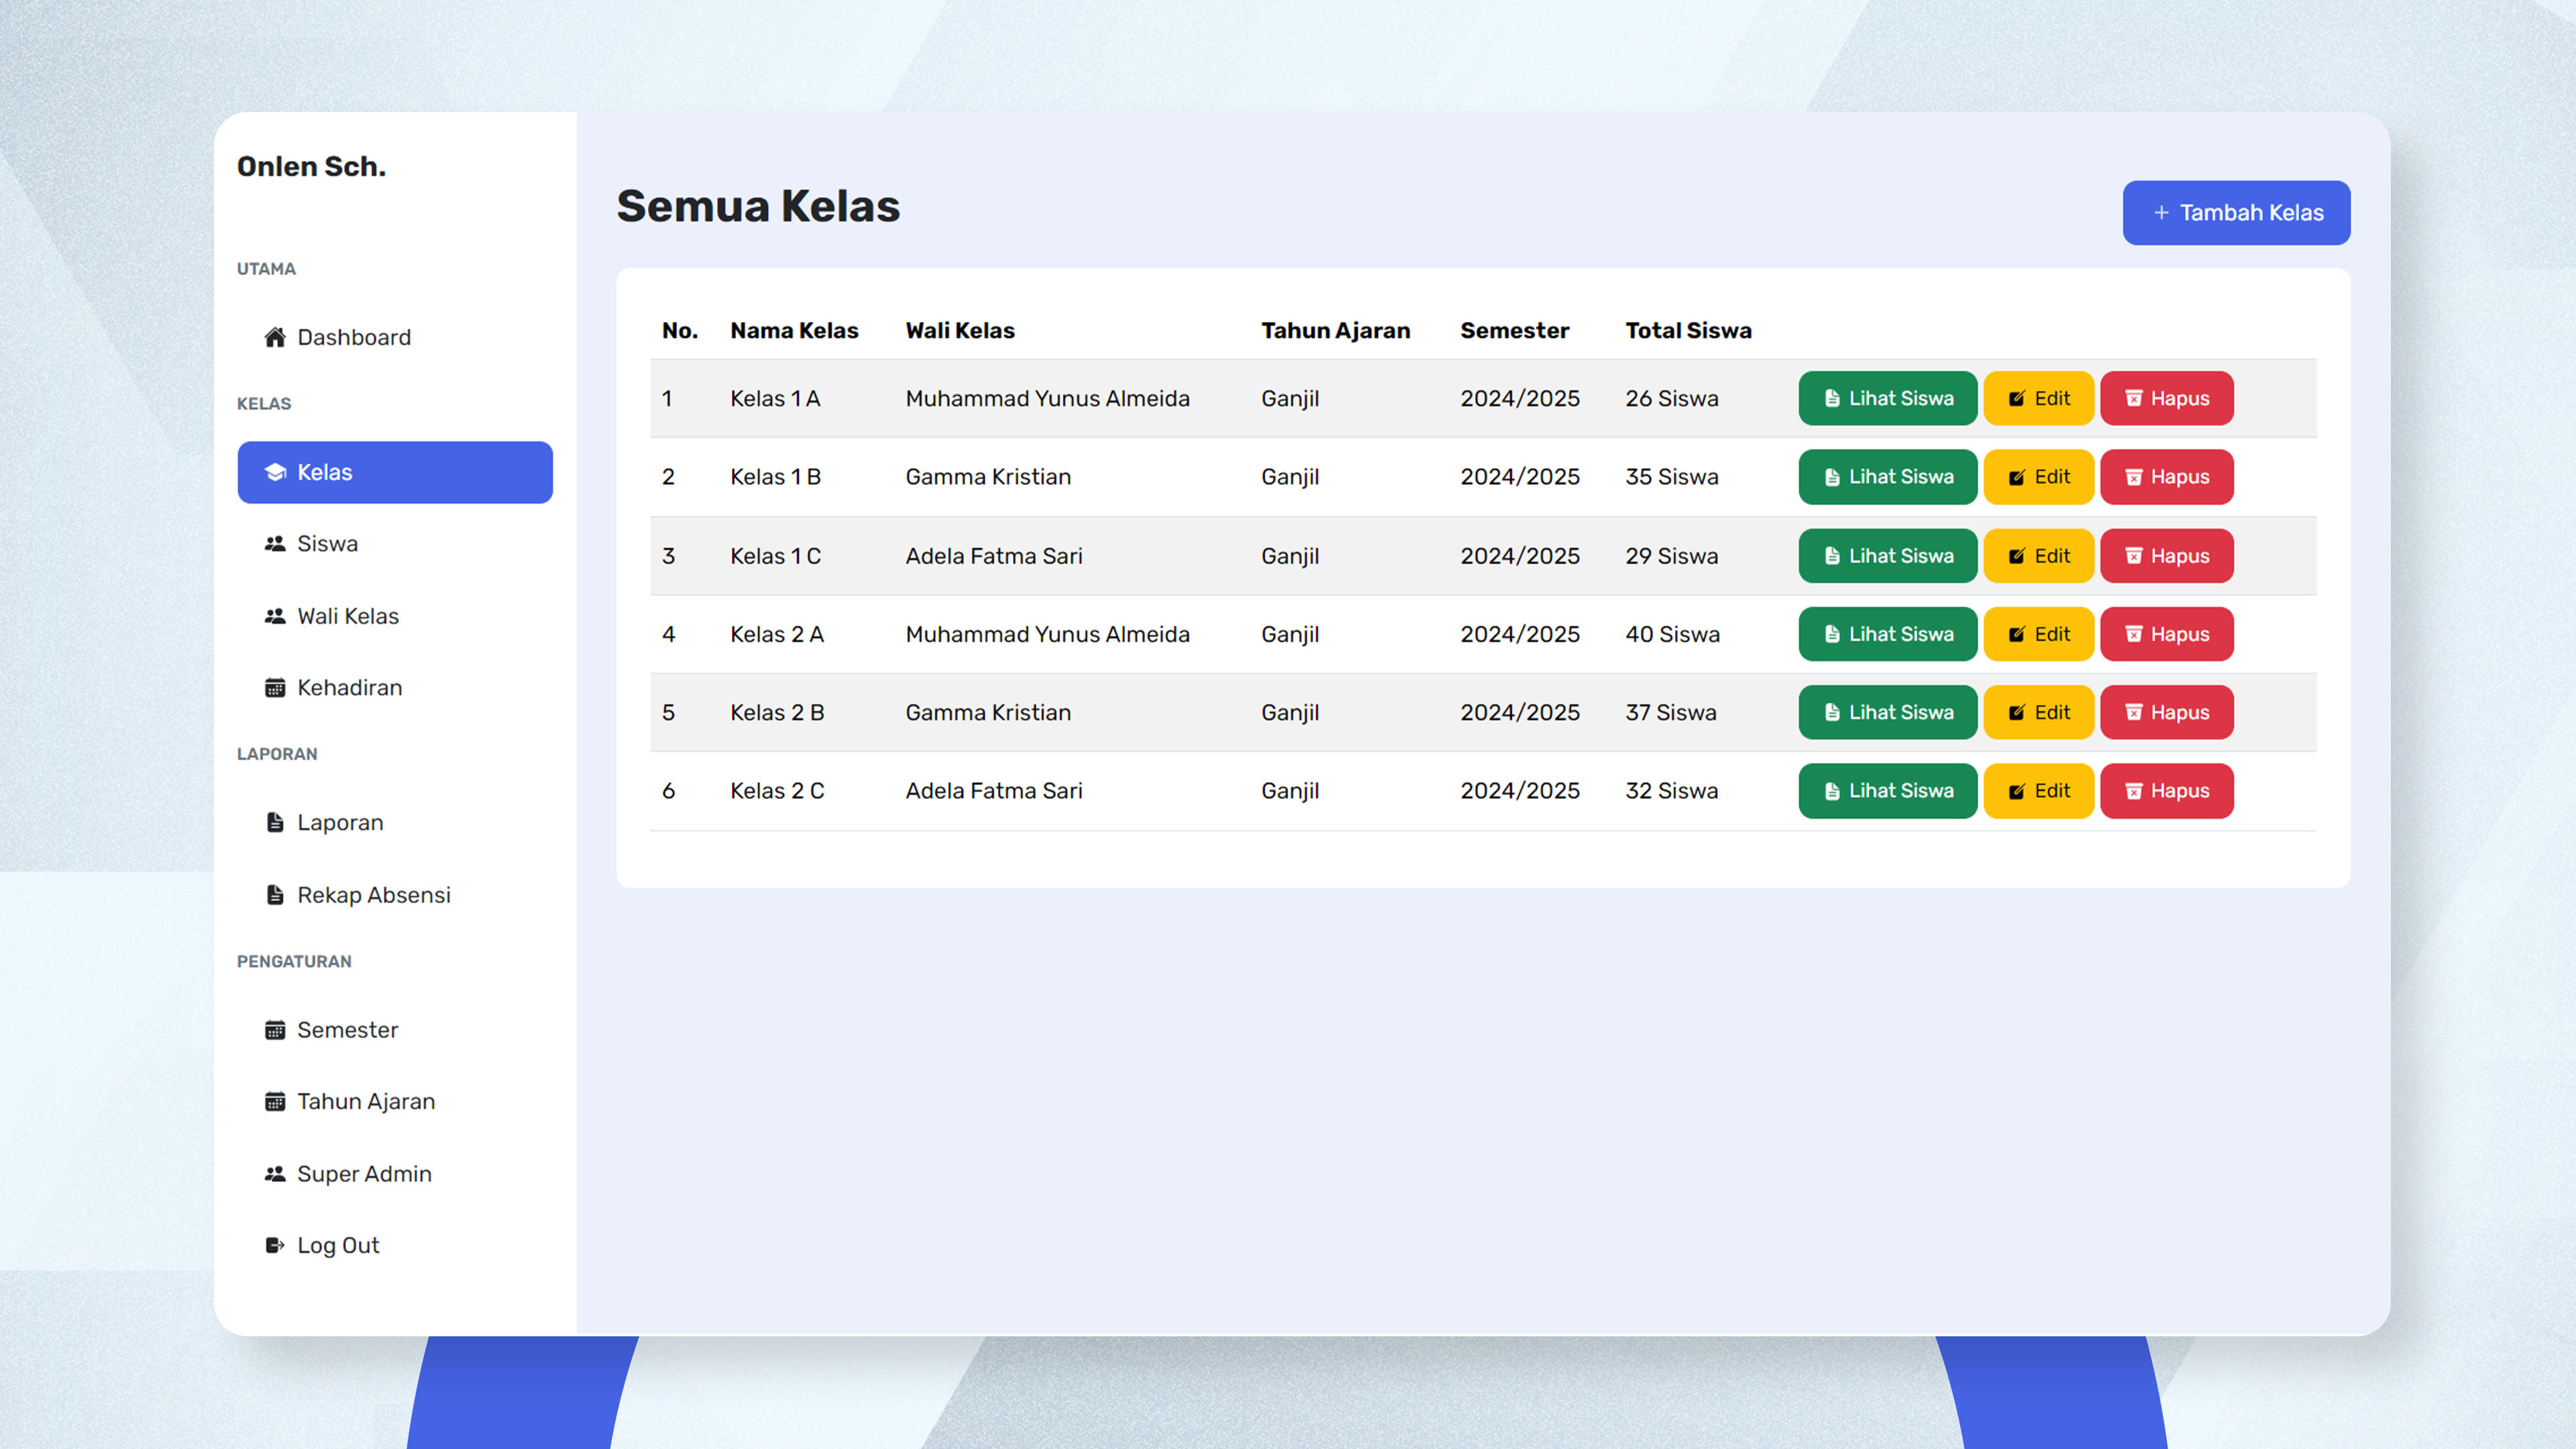Open the Kehadiran attendance page

tap(395, 688)
